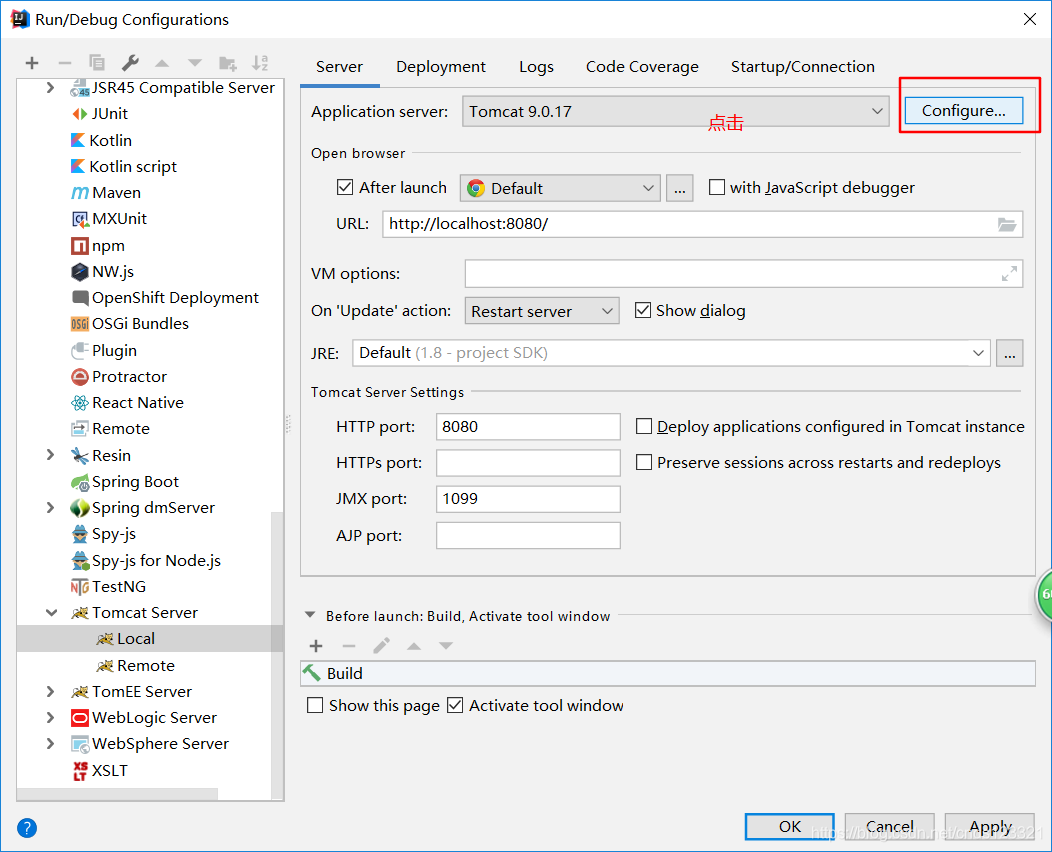The height and width of the screenshot is (852, 1052).
Task: Click the Before launch edit pencil icon
Action: (381, 646)
